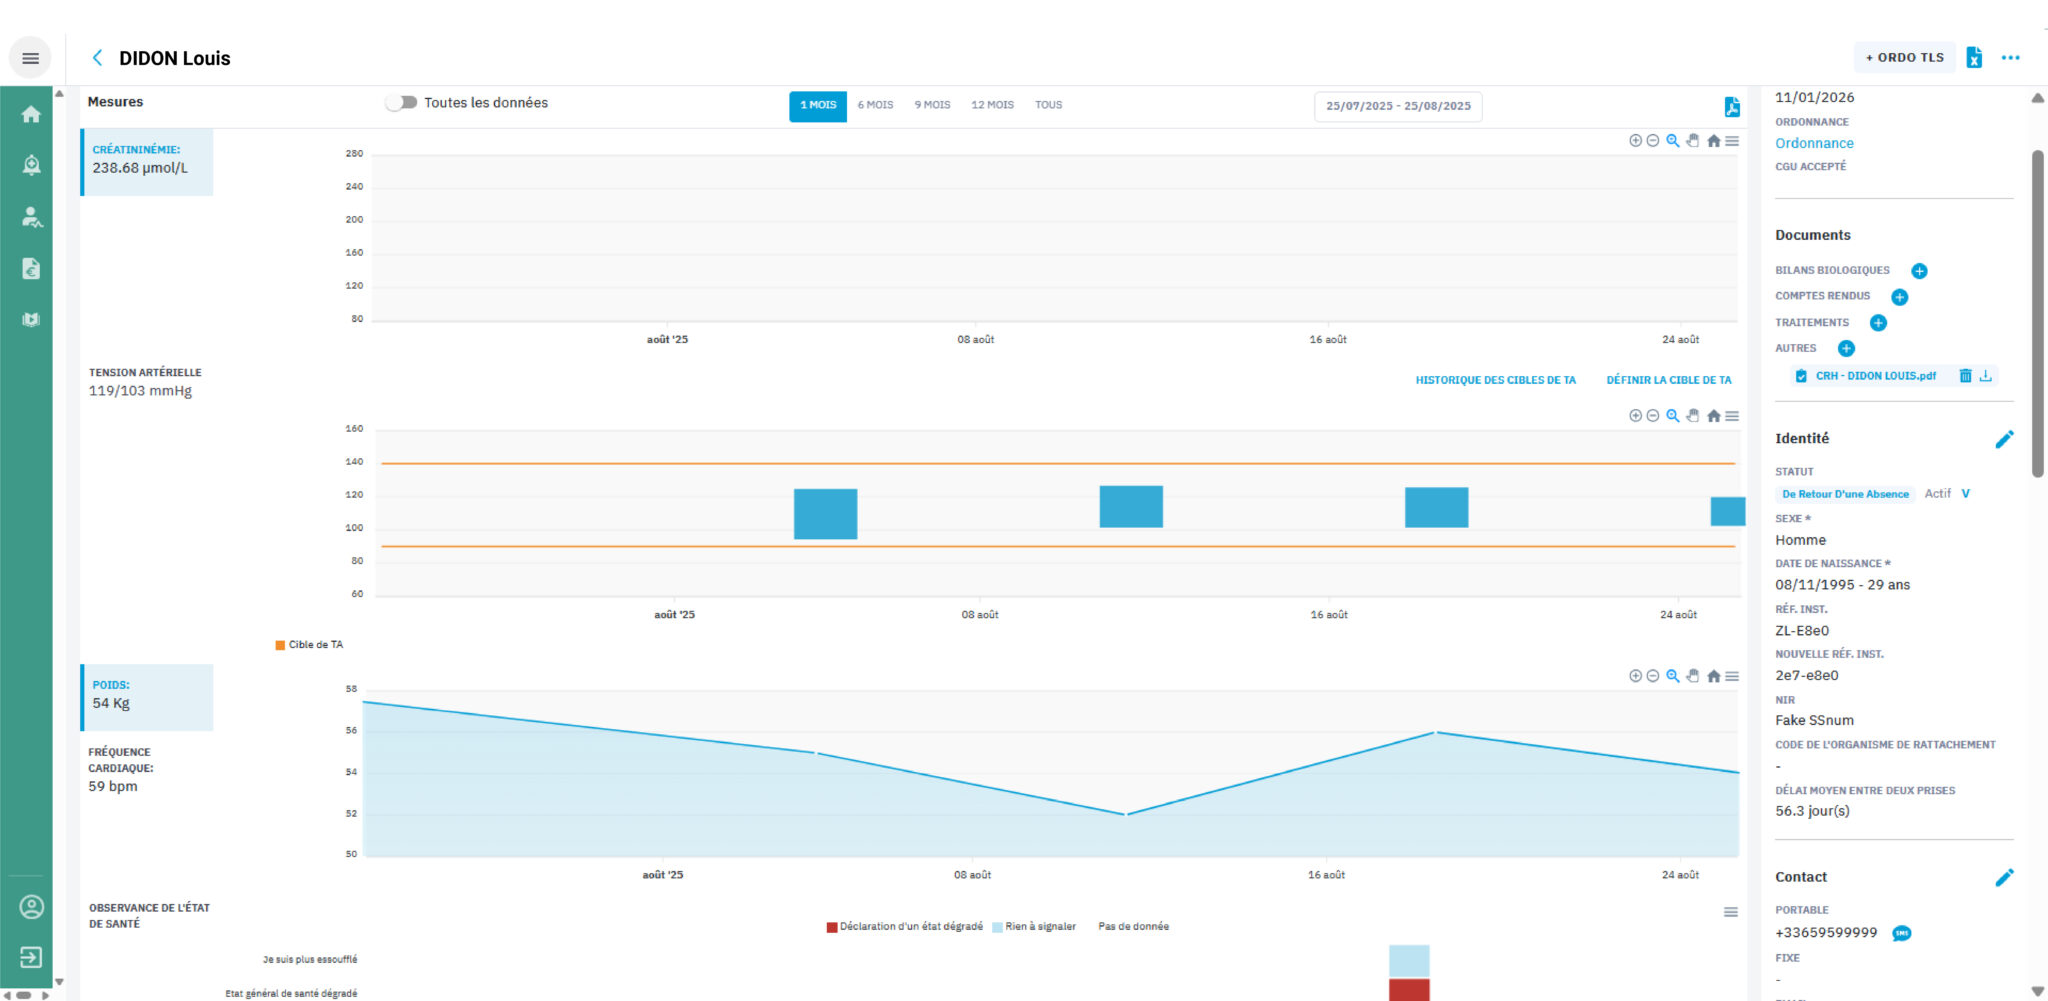2048x1001 pixels.
Task: Open the alerts bell icon in the sidebar
Action: pyautogui.click(x=31, y=165)
